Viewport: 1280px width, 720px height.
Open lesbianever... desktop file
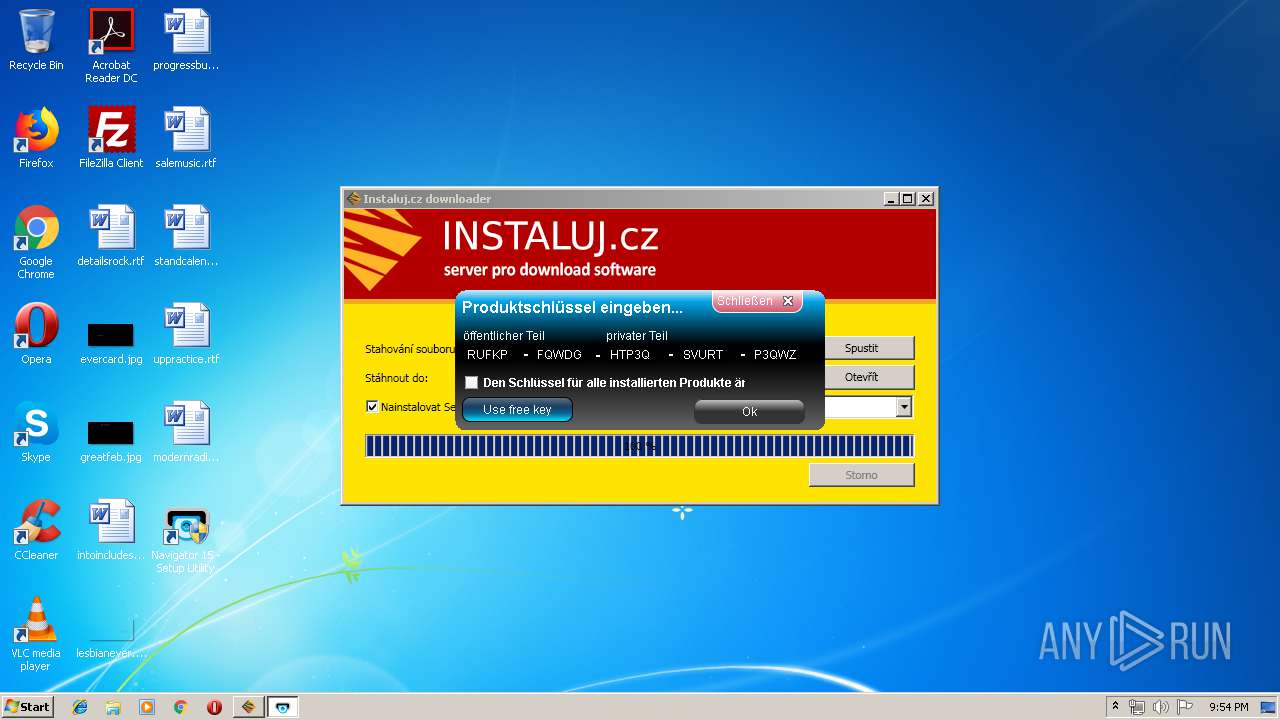(x=111, y=638)
